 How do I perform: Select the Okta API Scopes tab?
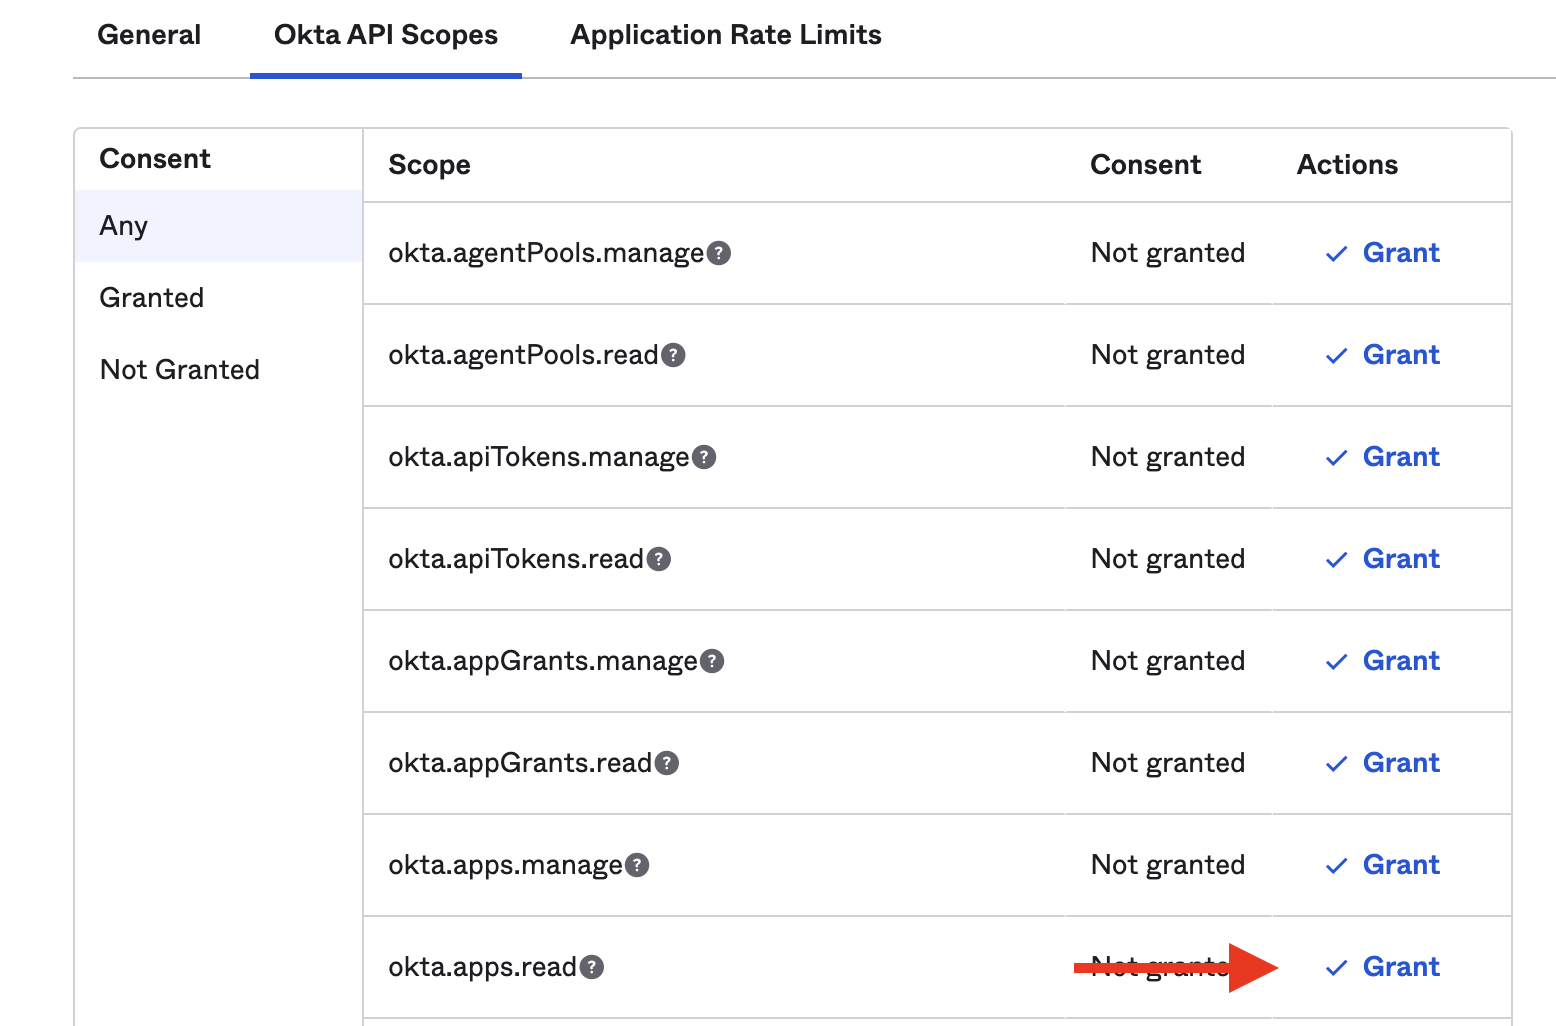386,35
